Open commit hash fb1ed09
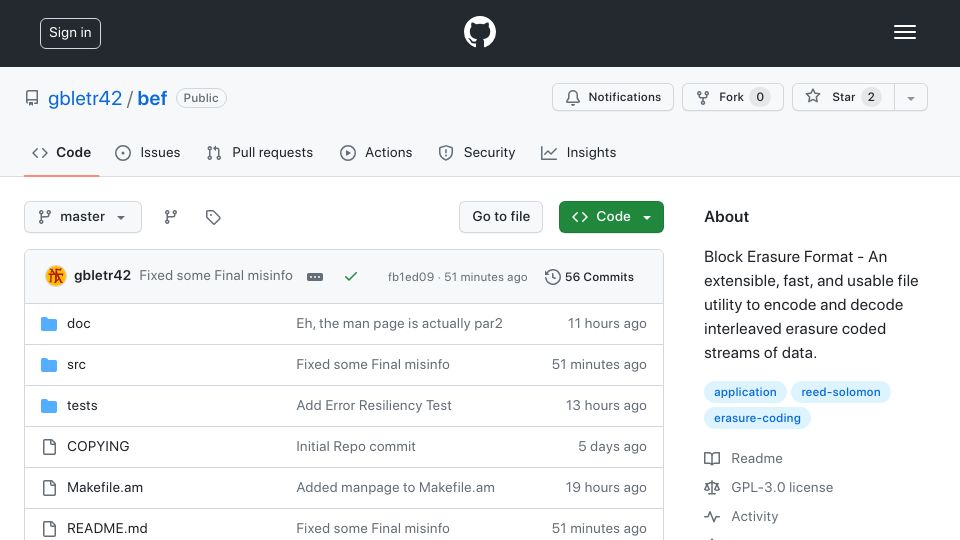The width and height of the screenshot is (960, 540). [x=411, y=277]
